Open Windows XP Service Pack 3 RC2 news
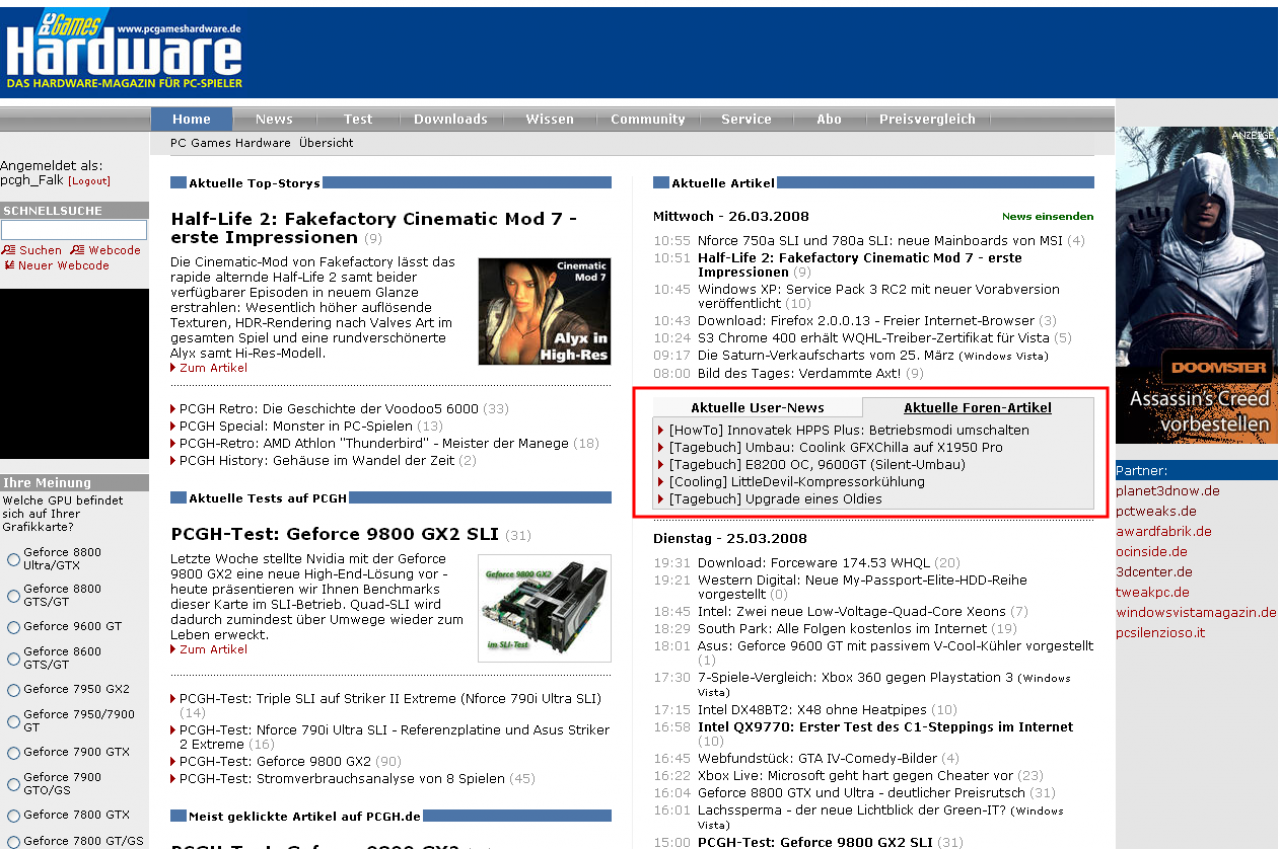Viewport: 1280px width, 849px height. pyautogui.click(x=878, y=296)
